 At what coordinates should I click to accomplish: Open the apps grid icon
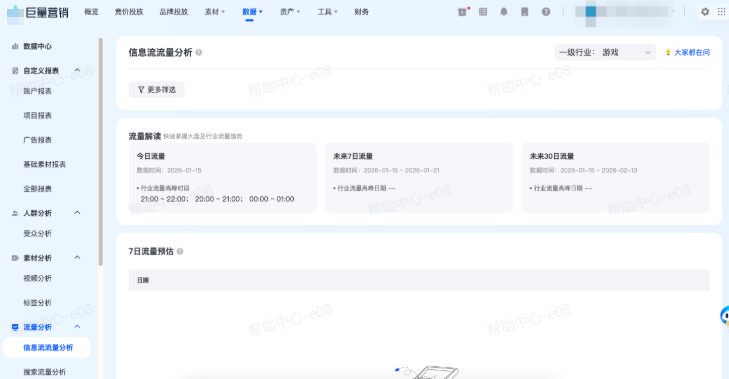click(722, 12)
